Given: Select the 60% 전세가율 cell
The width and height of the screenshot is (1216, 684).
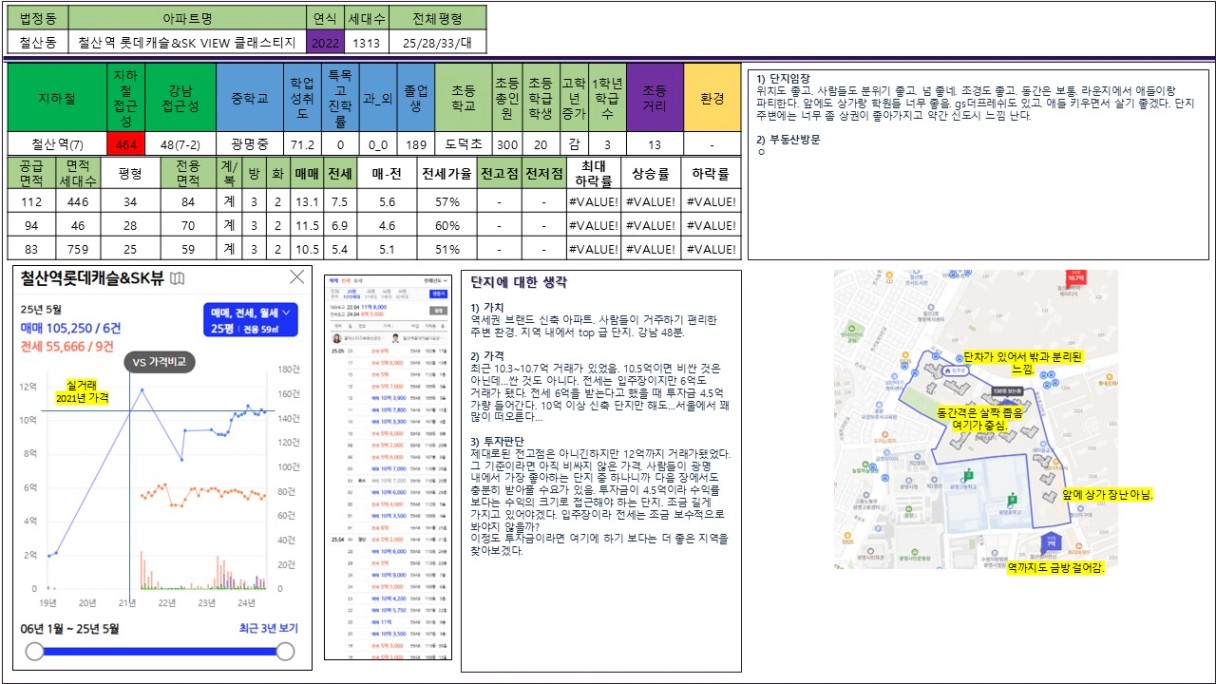Looking at the screenshot, I should (446, 225).
